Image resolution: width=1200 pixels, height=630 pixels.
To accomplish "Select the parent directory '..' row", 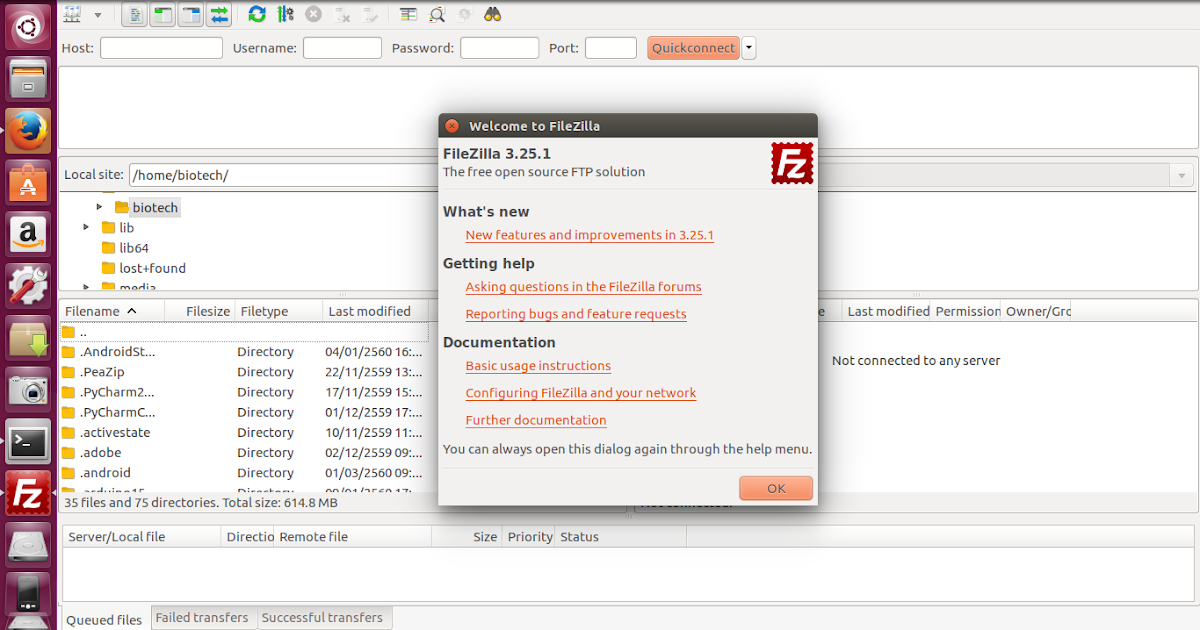I will coord(244,332).
